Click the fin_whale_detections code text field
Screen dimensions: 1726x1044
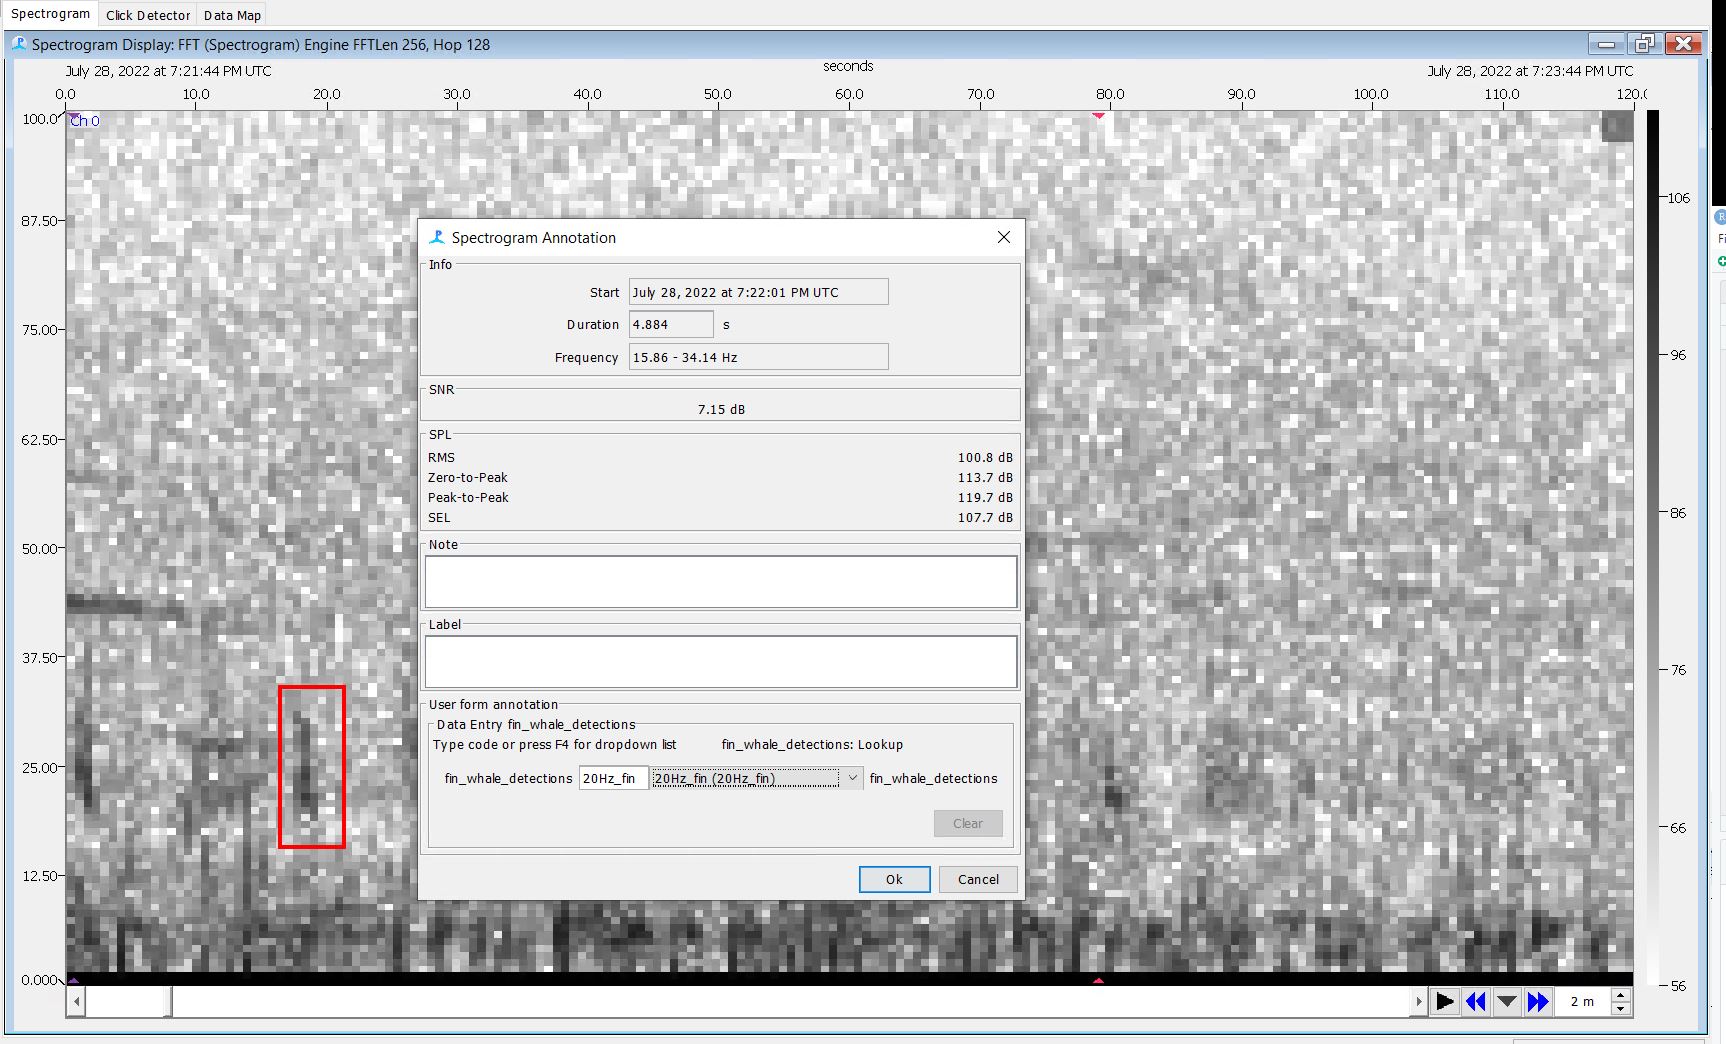point(612,778)
